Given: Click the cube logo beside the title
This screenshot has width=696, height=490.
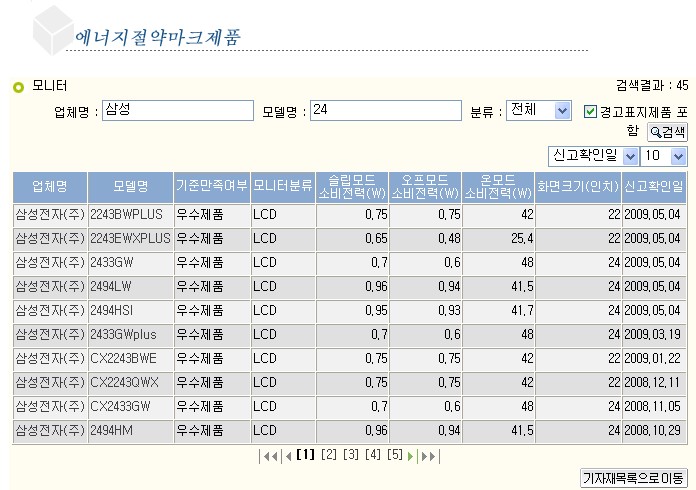Looking at the screenshot, I should 53,30.
